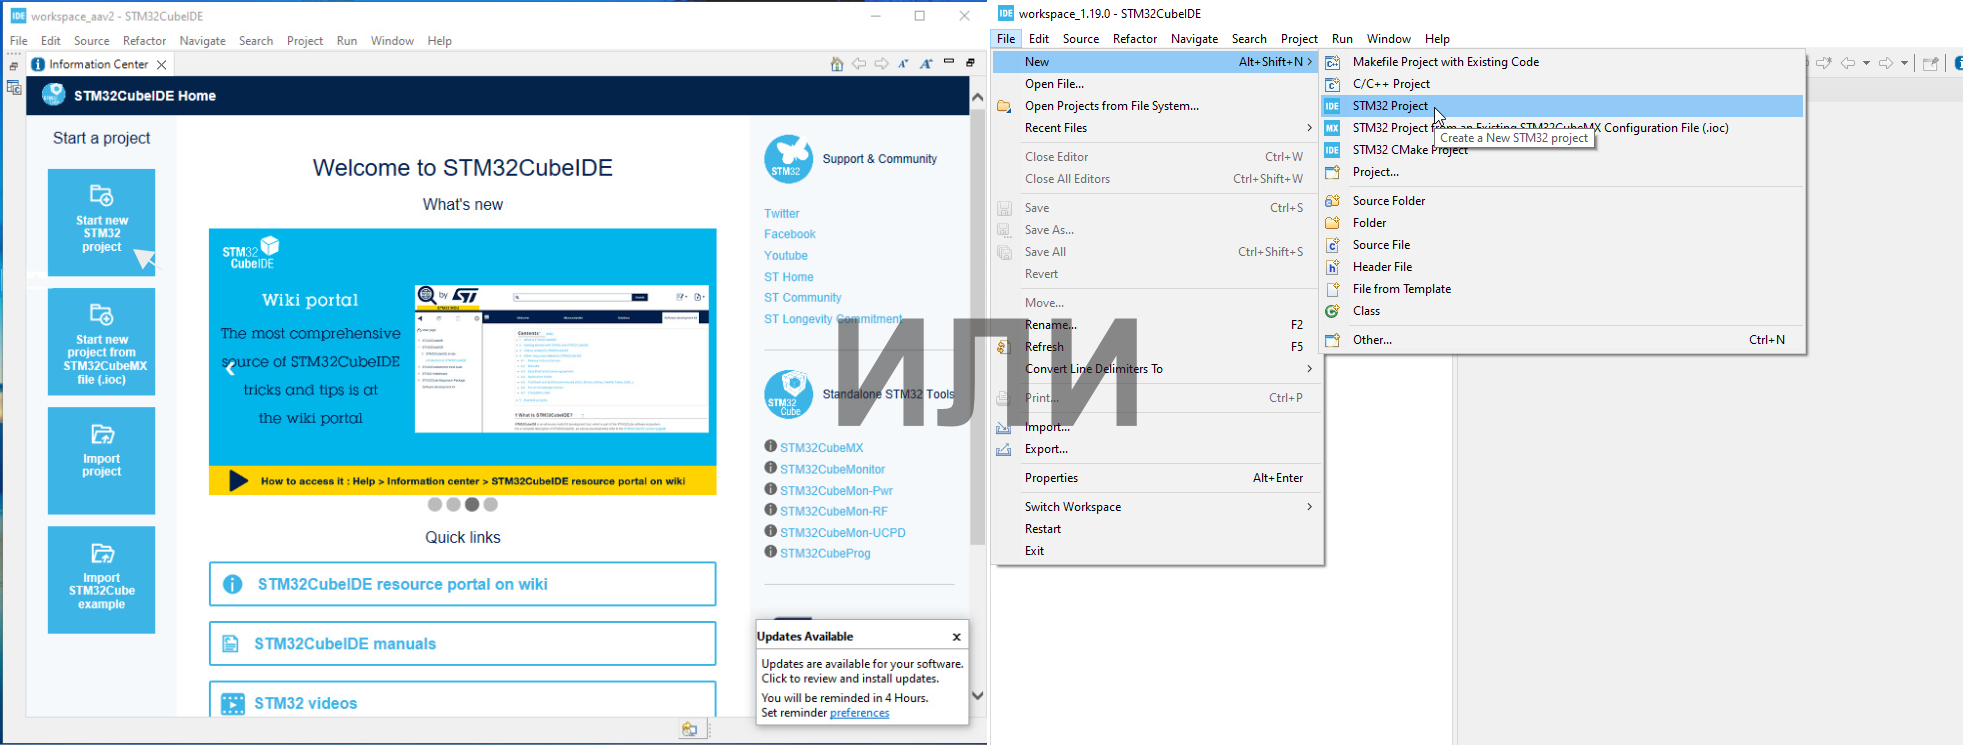Open the ST Community link

point(803,298)
